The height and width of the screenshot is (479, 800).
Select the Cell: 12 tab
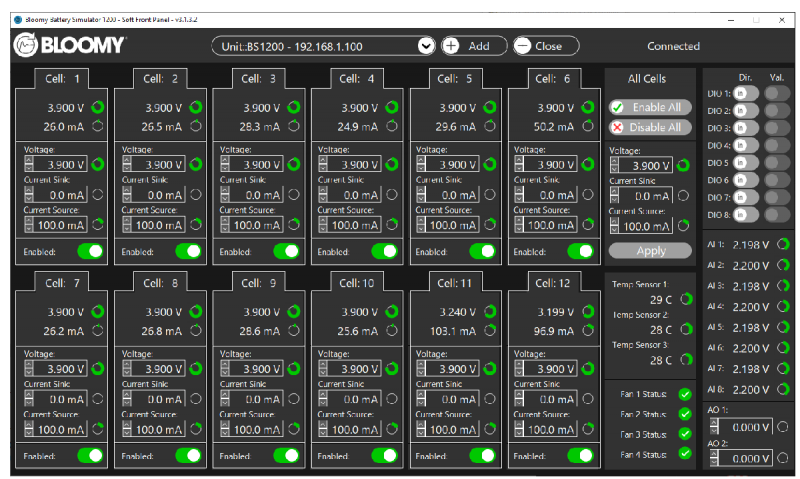tap(553, 283)
